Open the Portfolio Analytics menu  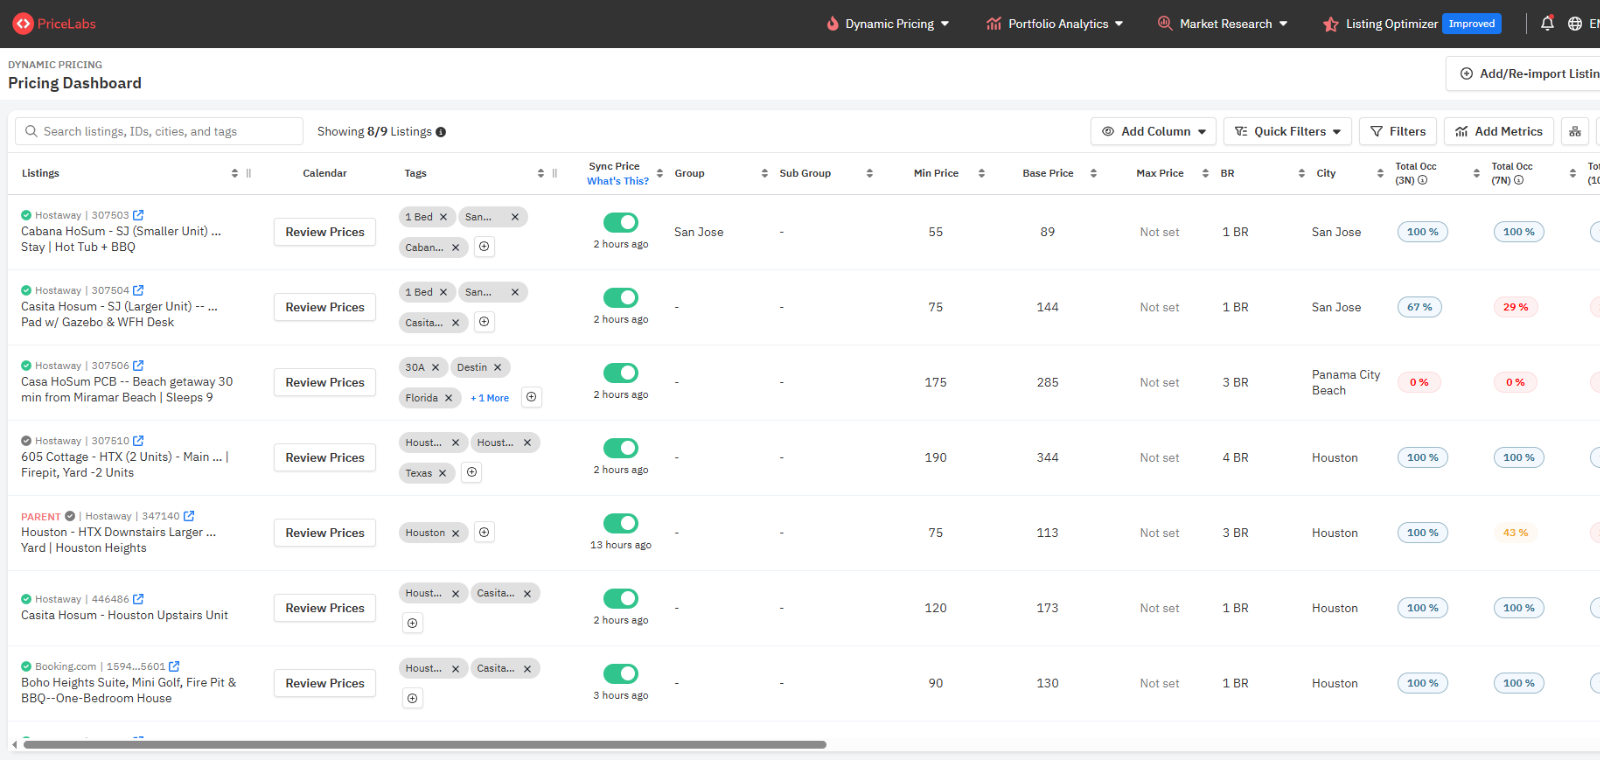click(x=1055, y=24)
